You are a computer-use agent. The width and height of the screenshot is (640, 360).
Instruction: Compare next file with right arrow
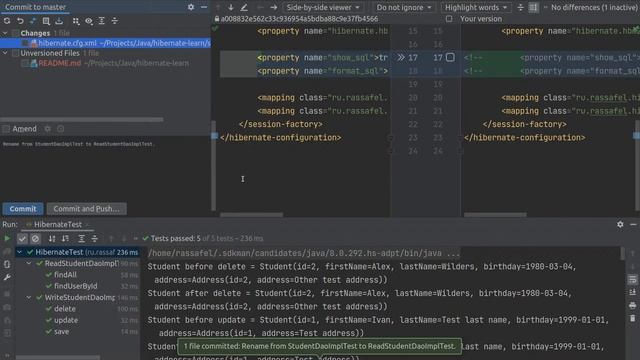(x=273, y=7)
